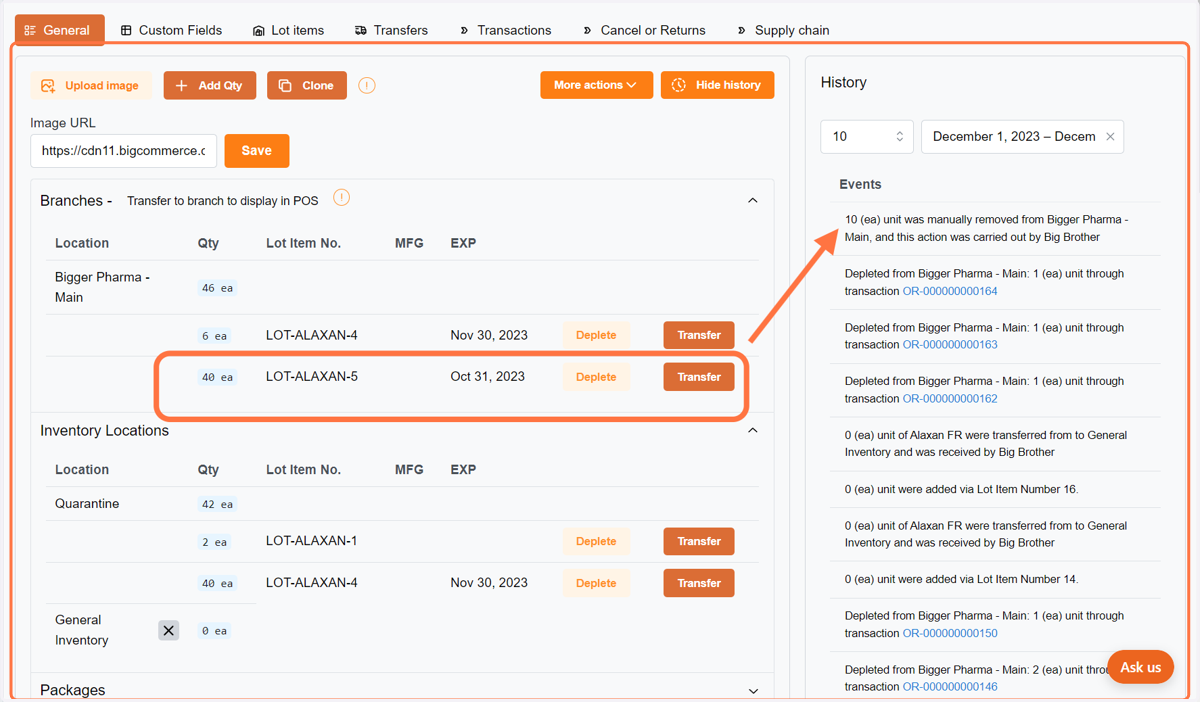Click the Add Qty button
Viewport: 1200px width, 702px height.
click(210, 86)
